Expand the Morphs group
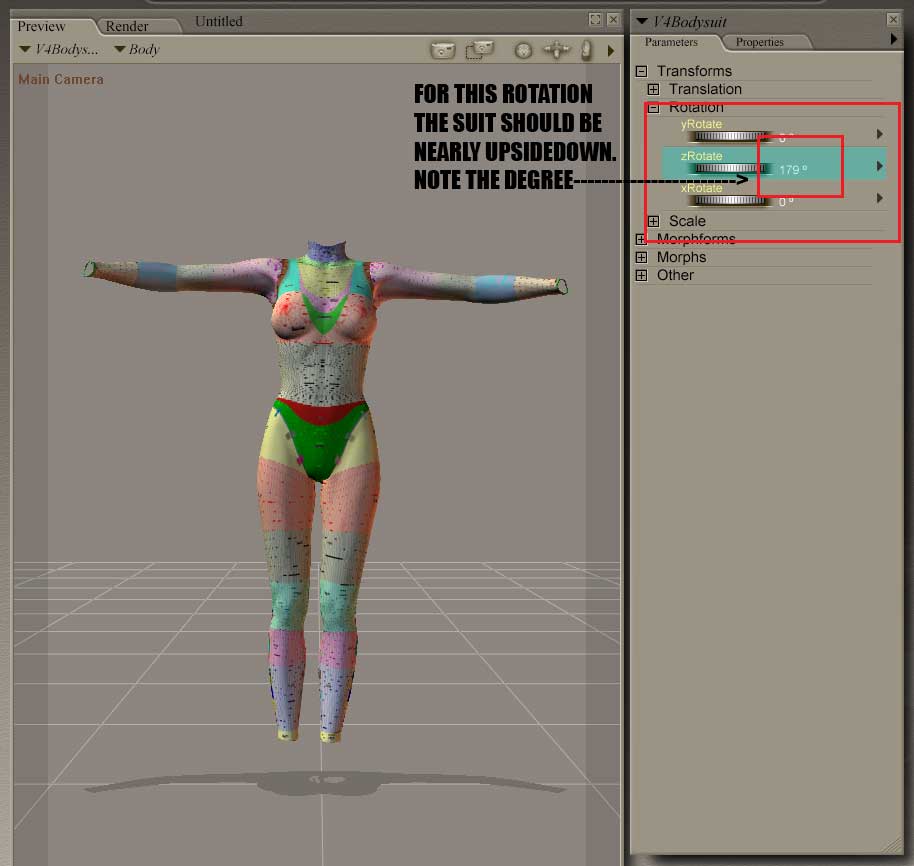This screenshot has width=914, height=866. (642, 257)
